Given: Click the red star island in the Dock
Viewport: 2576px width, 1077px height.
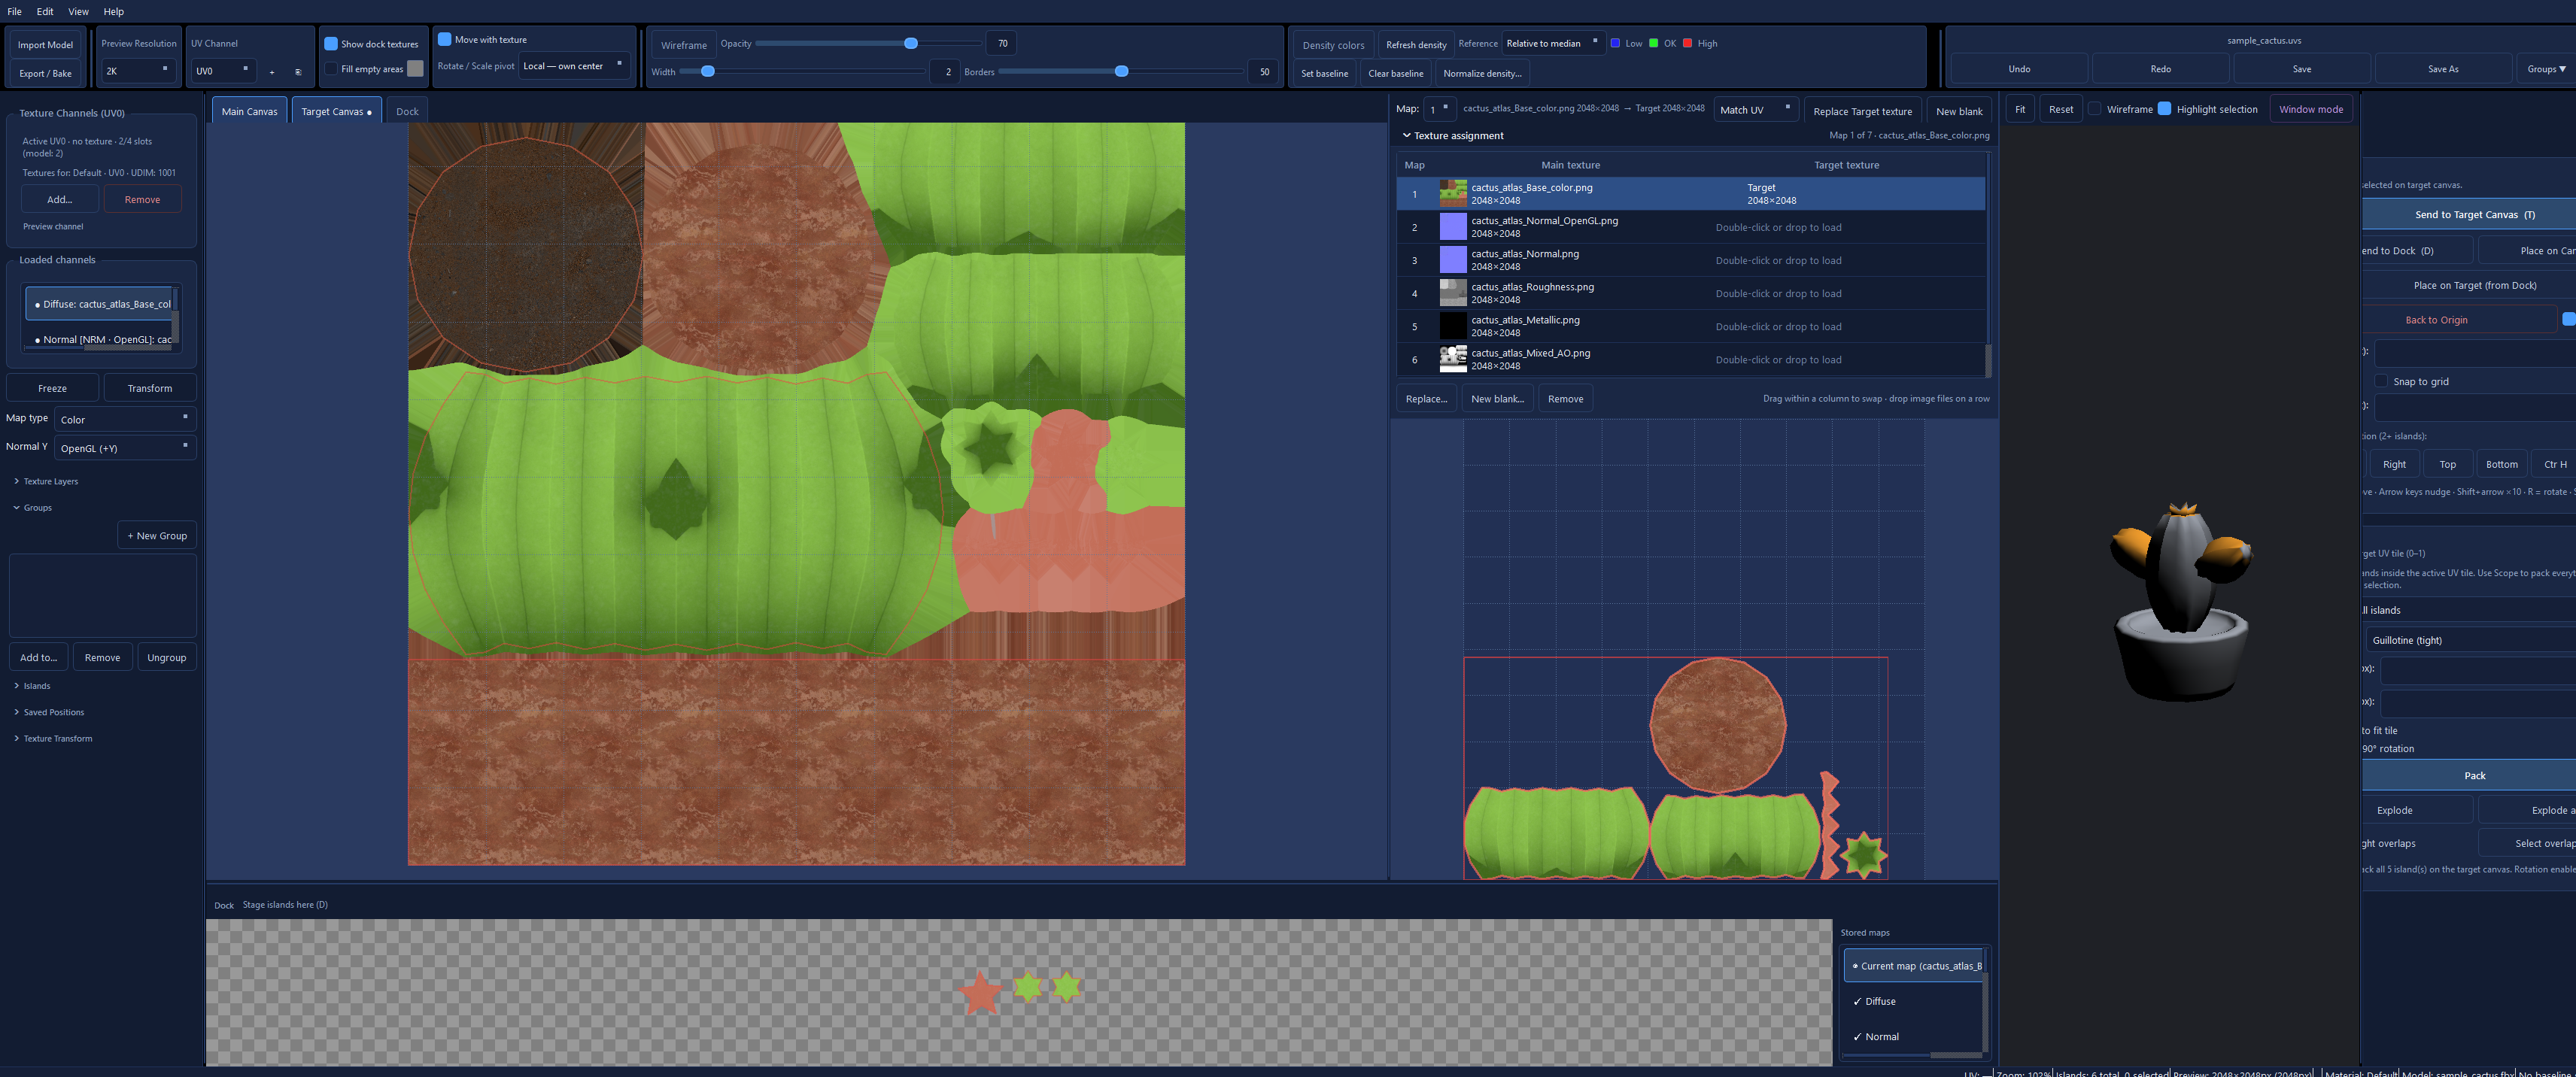Looking at the screenshot, I should click(x=981, y=992).
